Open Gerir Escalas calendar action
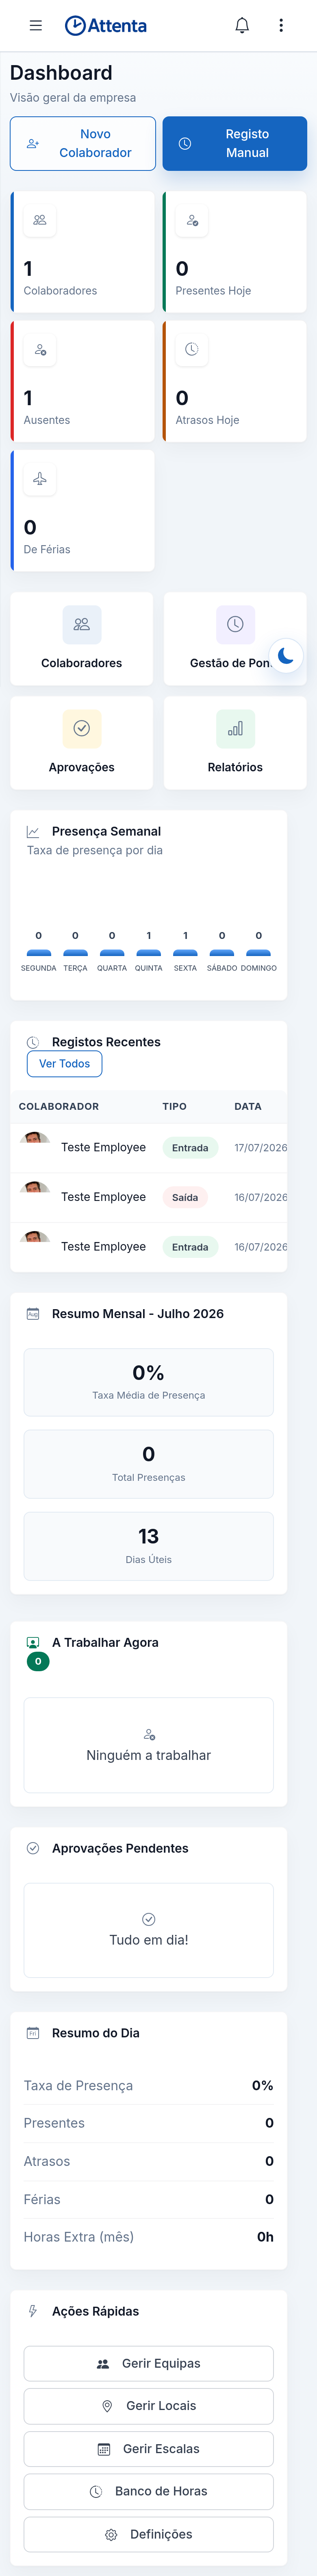 (149, 2449)
